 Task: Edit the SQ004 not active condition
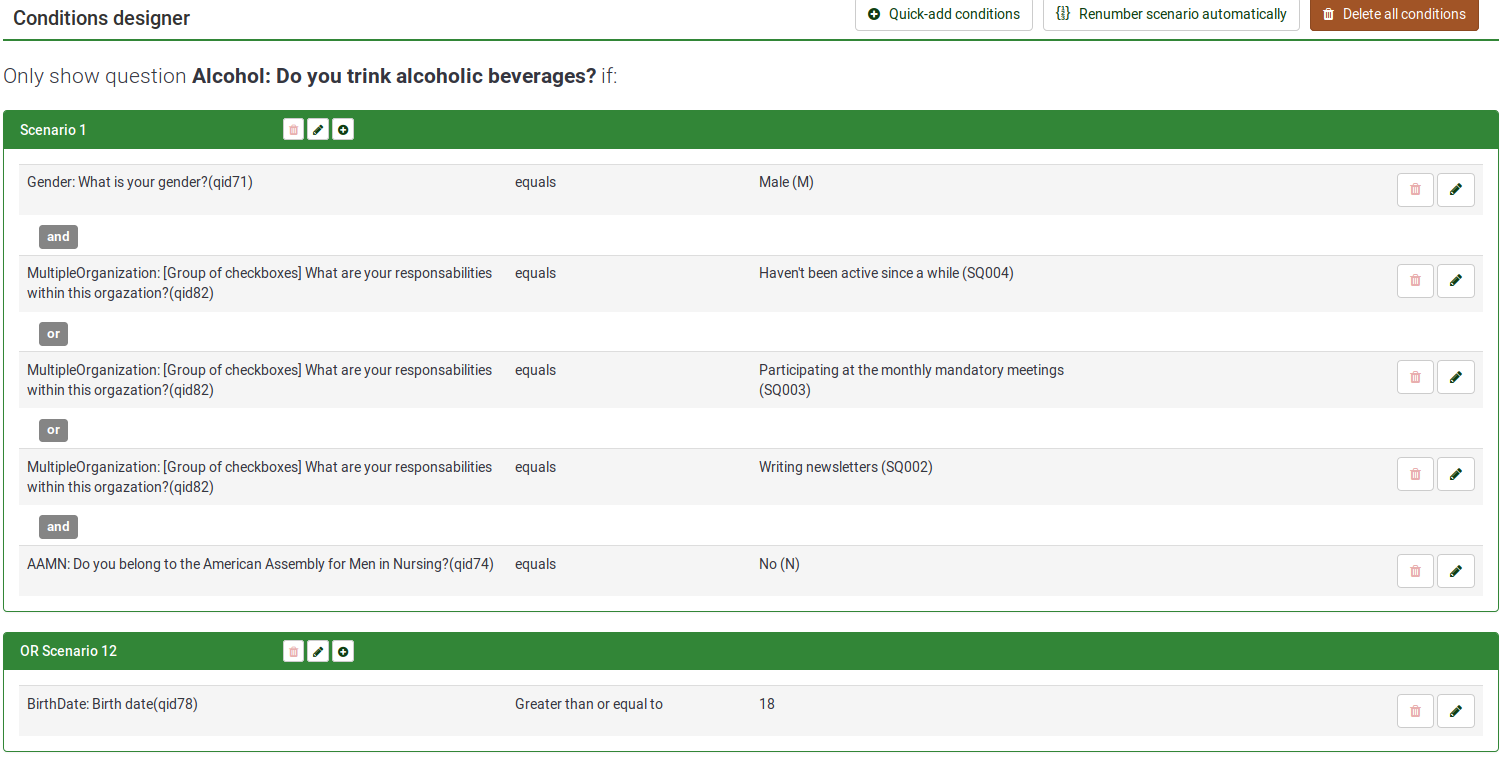coord(1455,281)
